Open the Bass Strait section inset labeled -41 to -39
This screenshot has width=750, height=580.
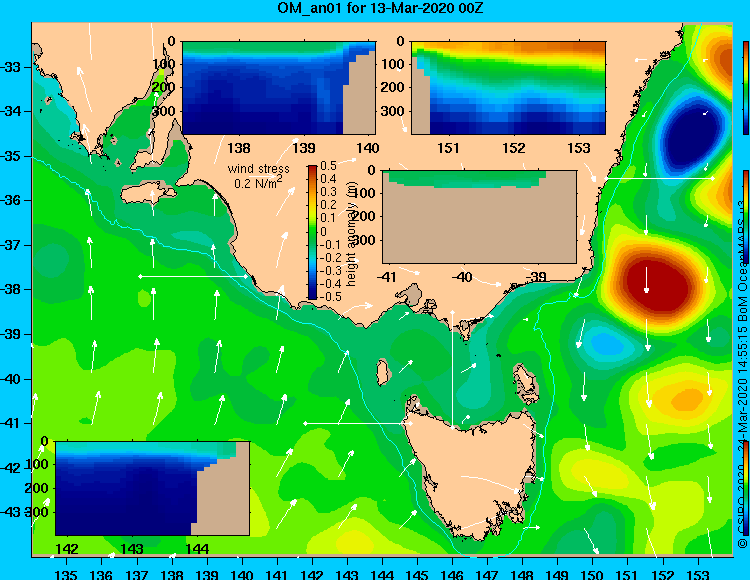(x=479, y=217)
